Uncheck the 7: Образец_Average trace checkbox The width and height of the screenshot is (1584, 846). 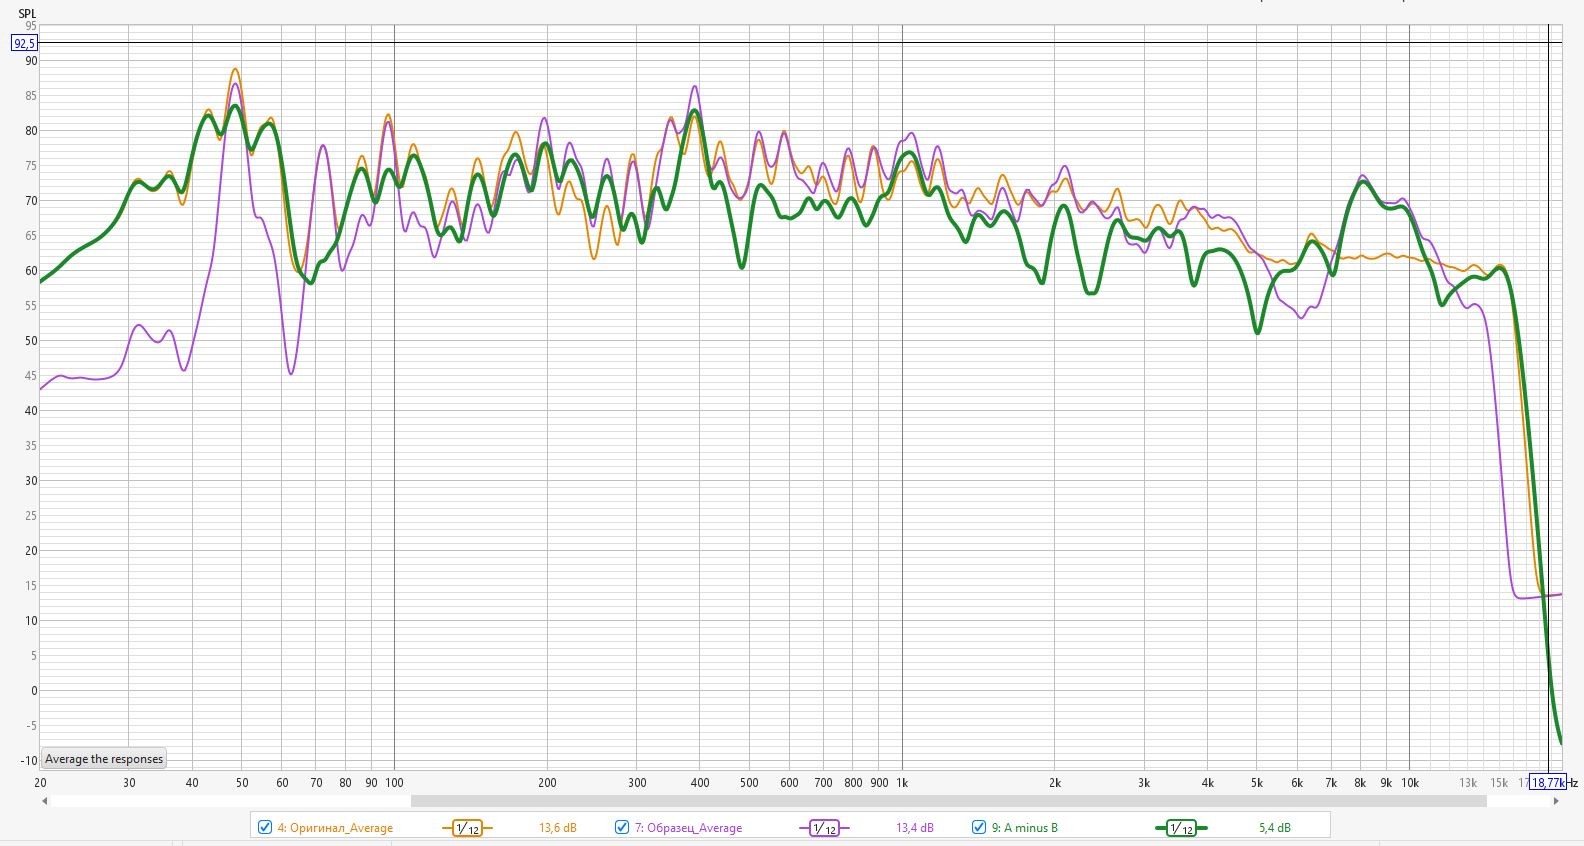(622, 827)
